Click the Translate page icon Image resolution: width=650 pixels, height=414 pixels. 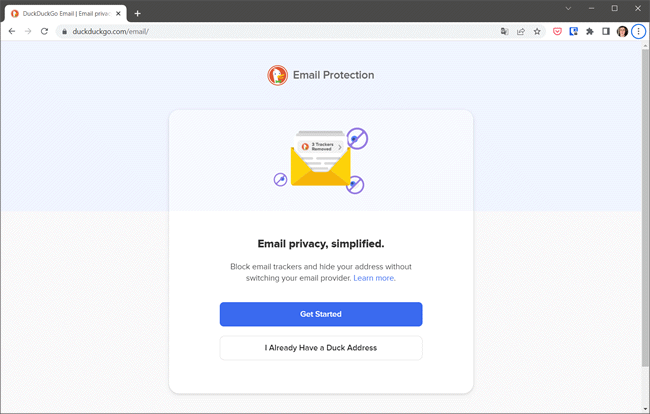(505, 31)
